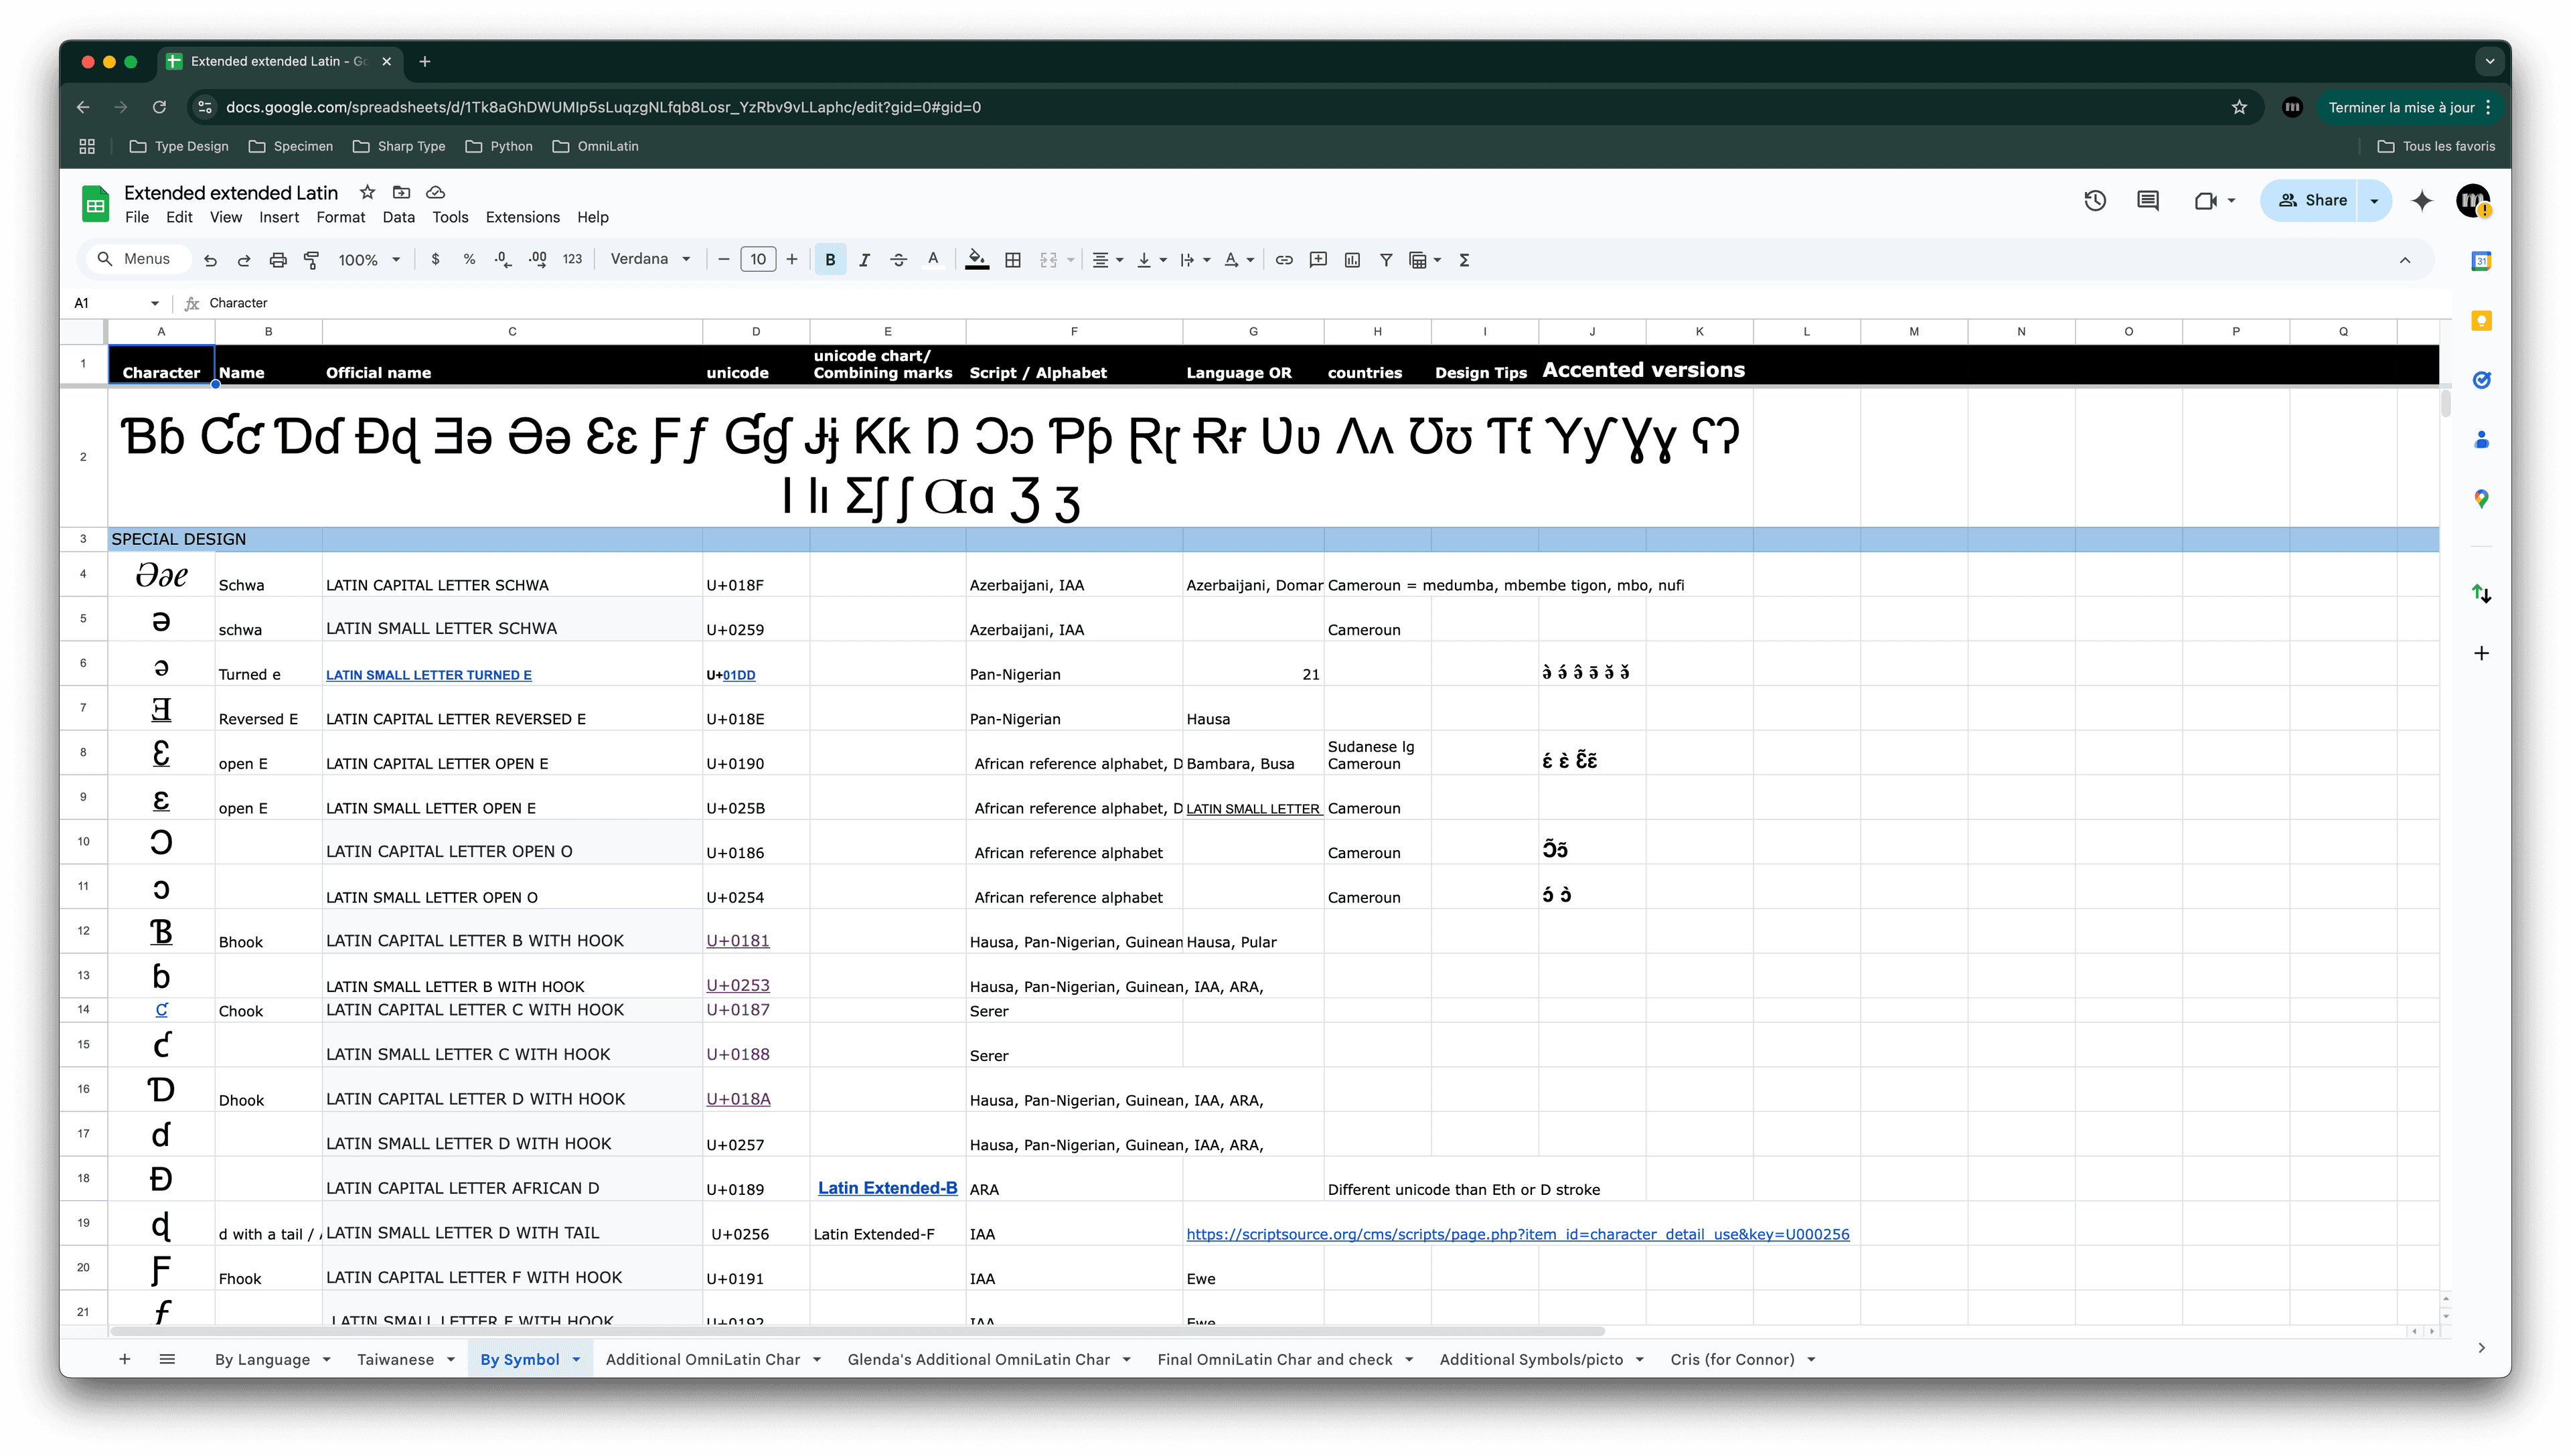Open version history clock icon

tap(2095, 200)
